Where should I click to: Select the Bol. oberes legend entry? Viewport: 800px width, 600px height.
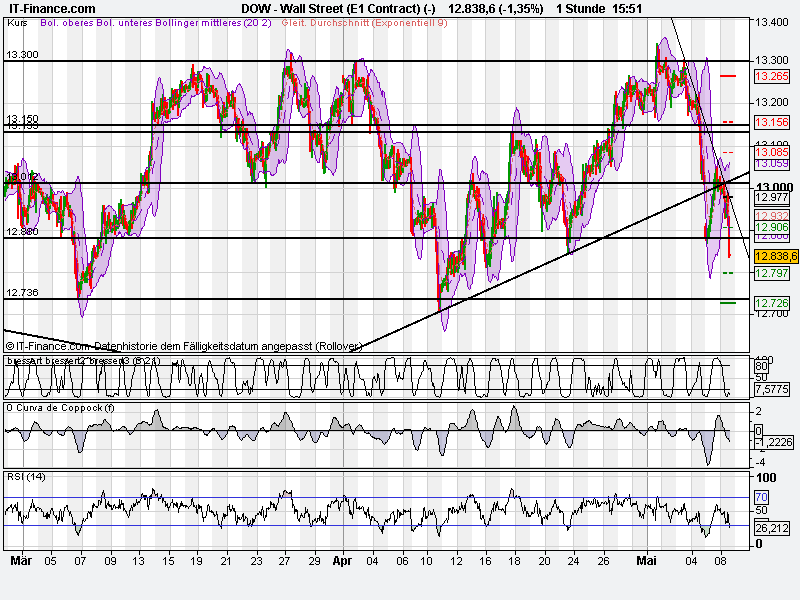tap(66, 23)
